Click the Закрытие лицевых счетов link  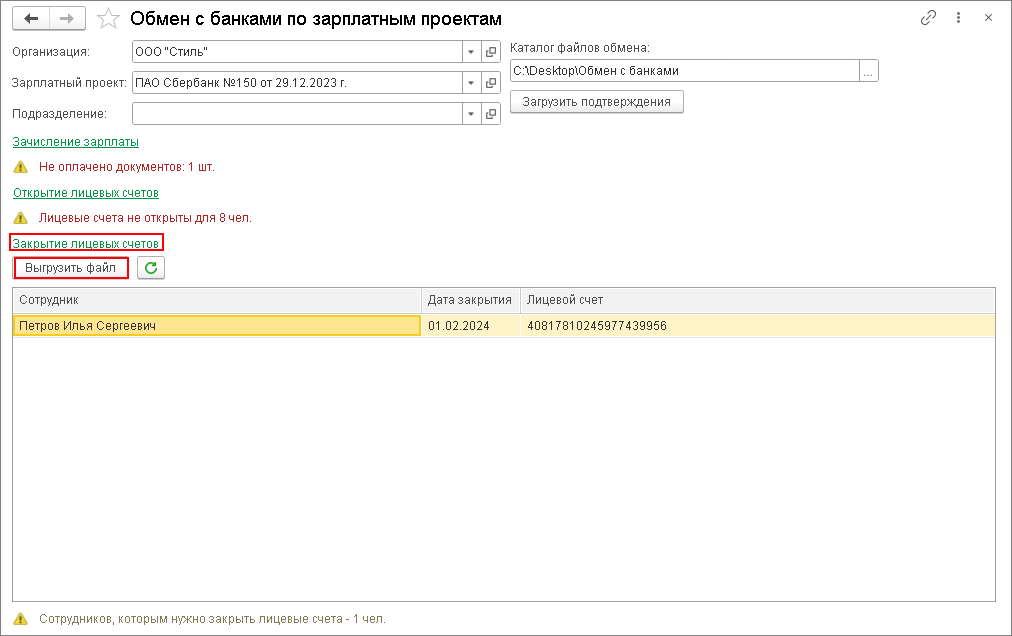click(86, 243)
